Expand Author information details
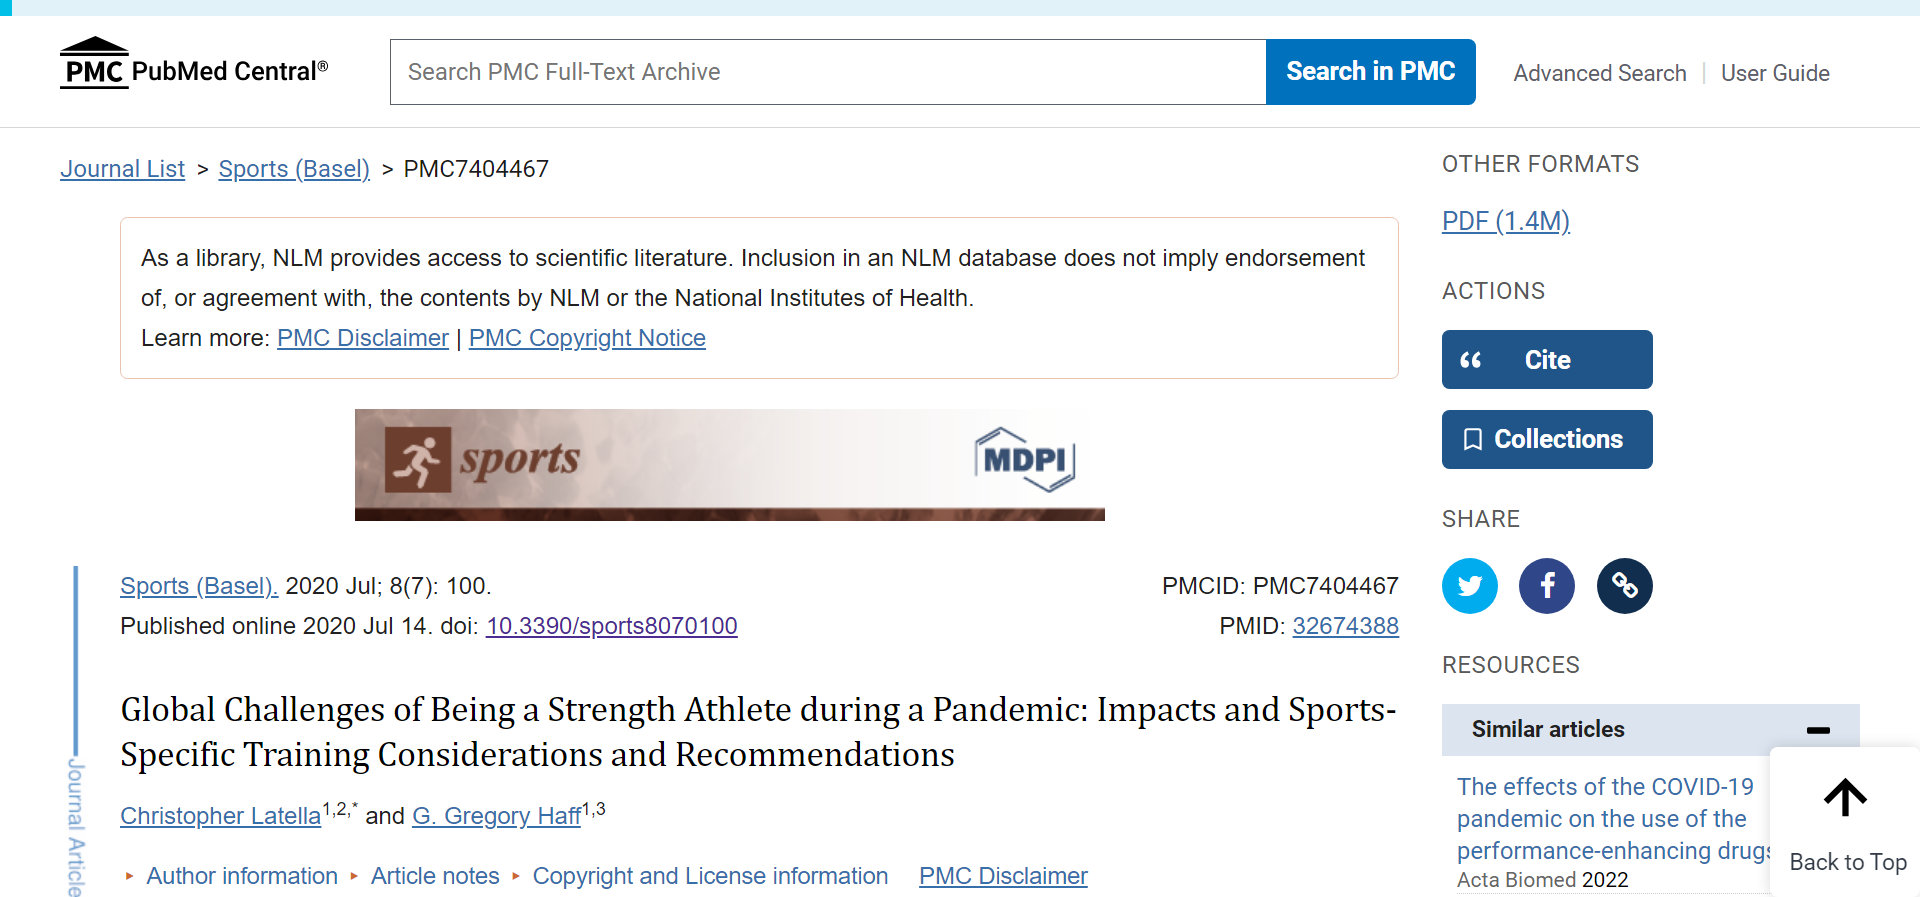 click(241, 876)
